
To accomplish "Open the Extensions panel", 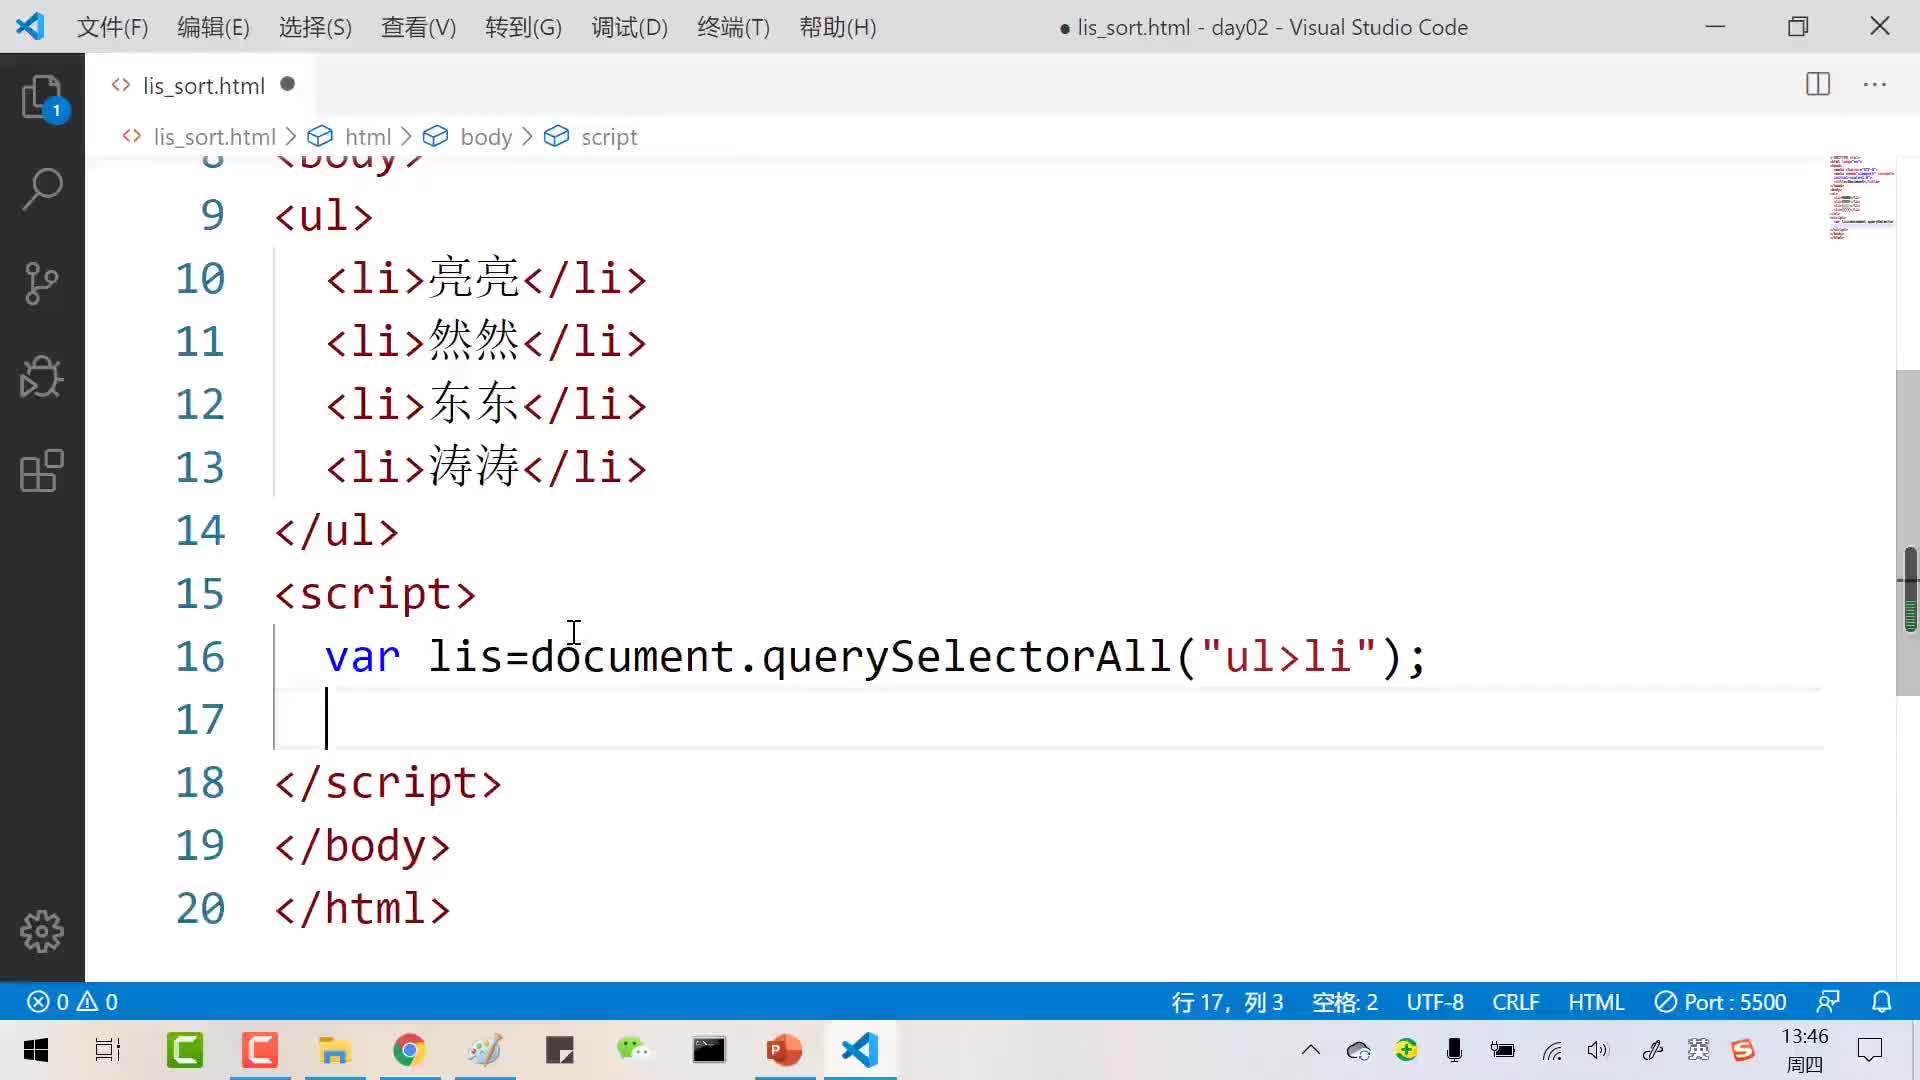I will click(x=42, y=470).
